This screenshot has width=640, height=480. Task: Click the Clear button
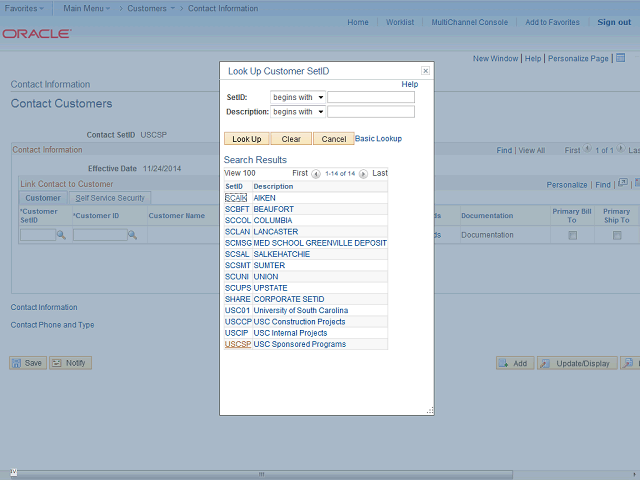pyautogui.click(x=291, y=139)
